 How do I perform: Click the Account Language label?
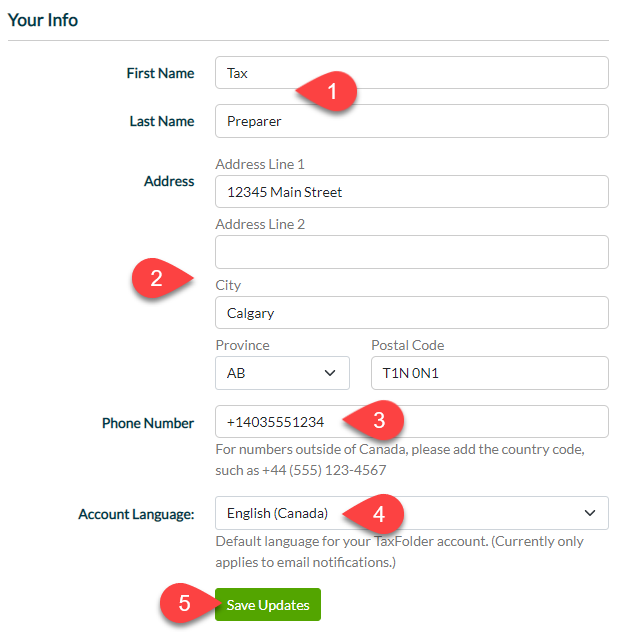136,514
